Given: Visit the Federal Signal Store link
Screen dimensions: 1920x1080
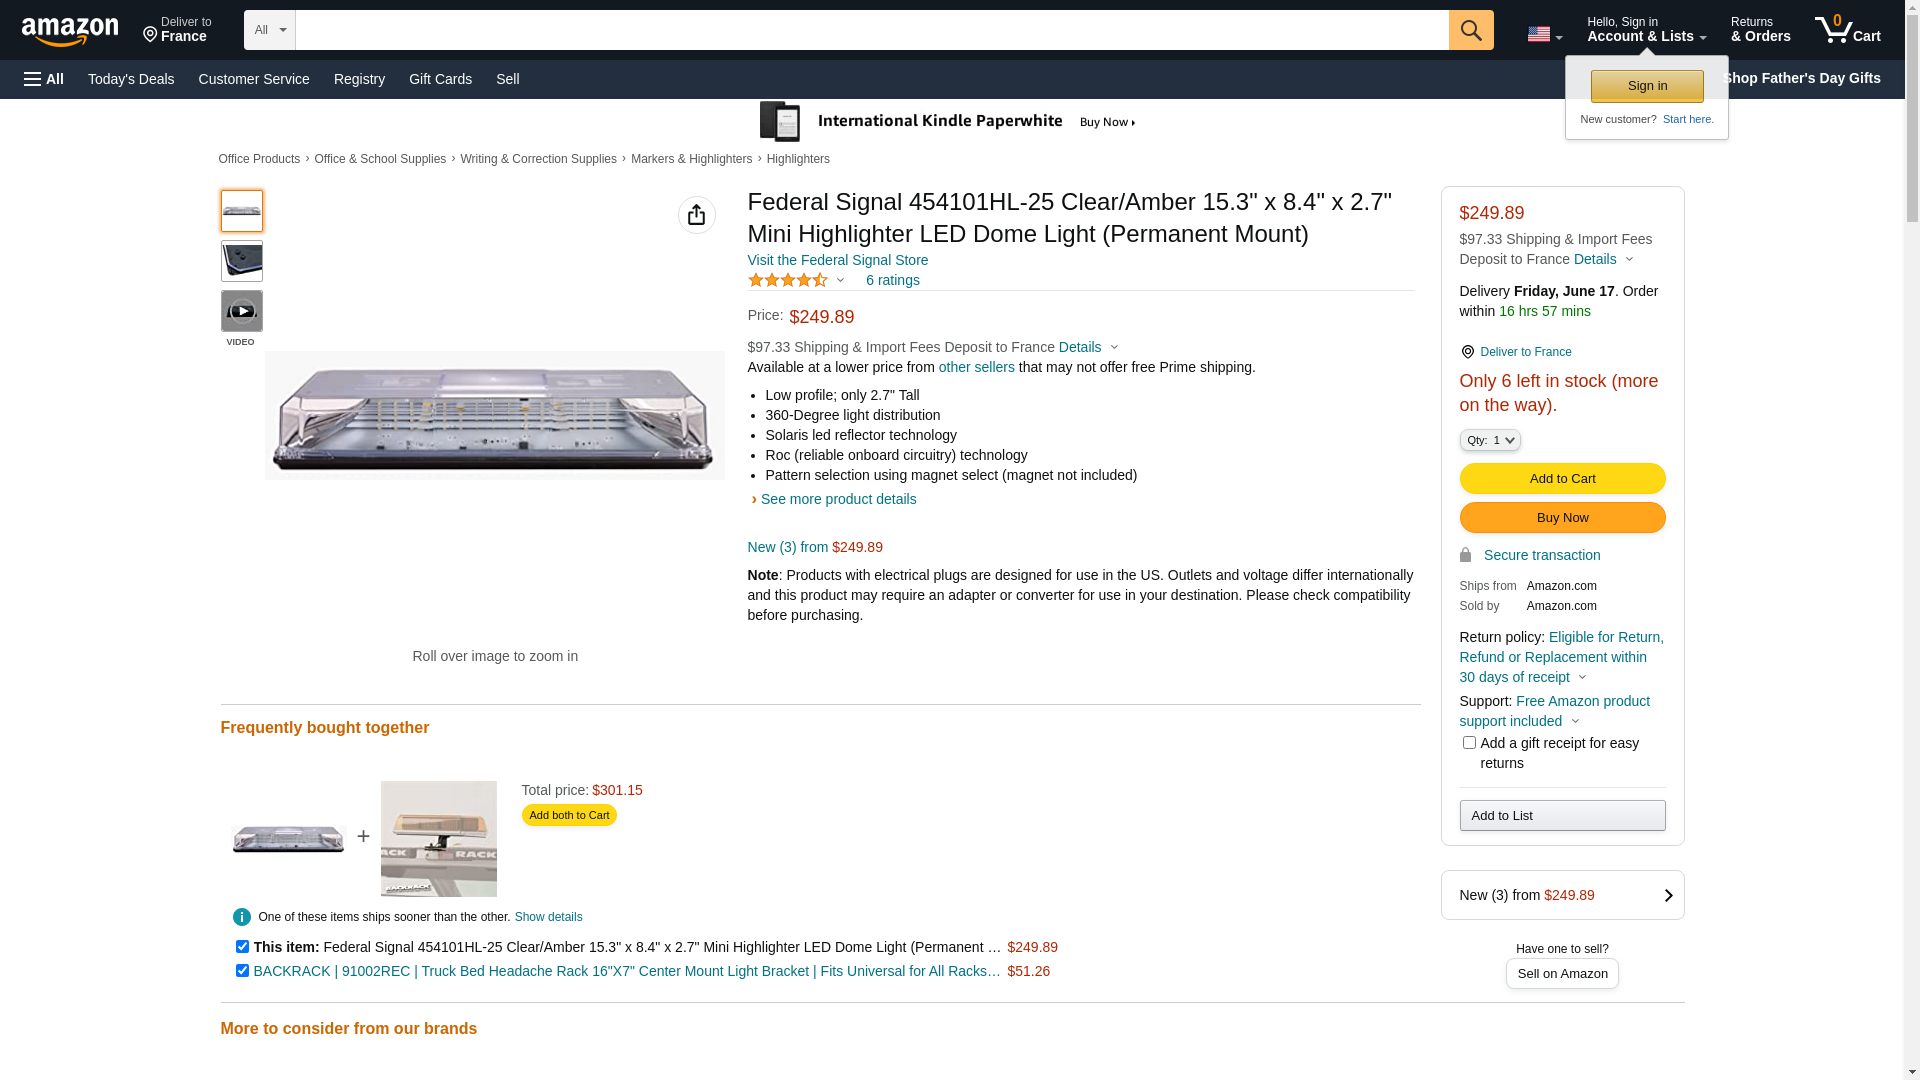Looking at the screenshot, I should tap(837, 260).
